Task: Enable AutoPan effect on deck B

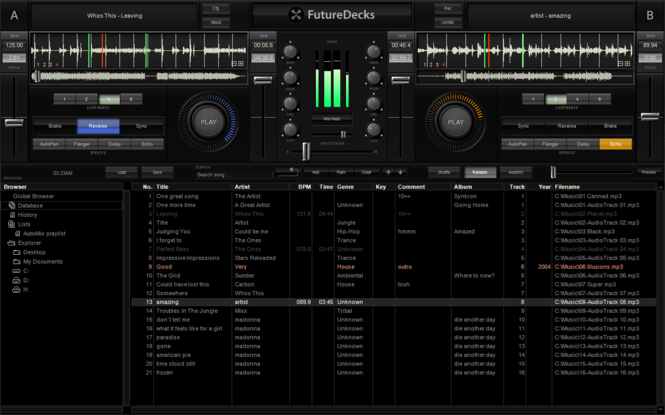Action: click(x=518, y=144)
